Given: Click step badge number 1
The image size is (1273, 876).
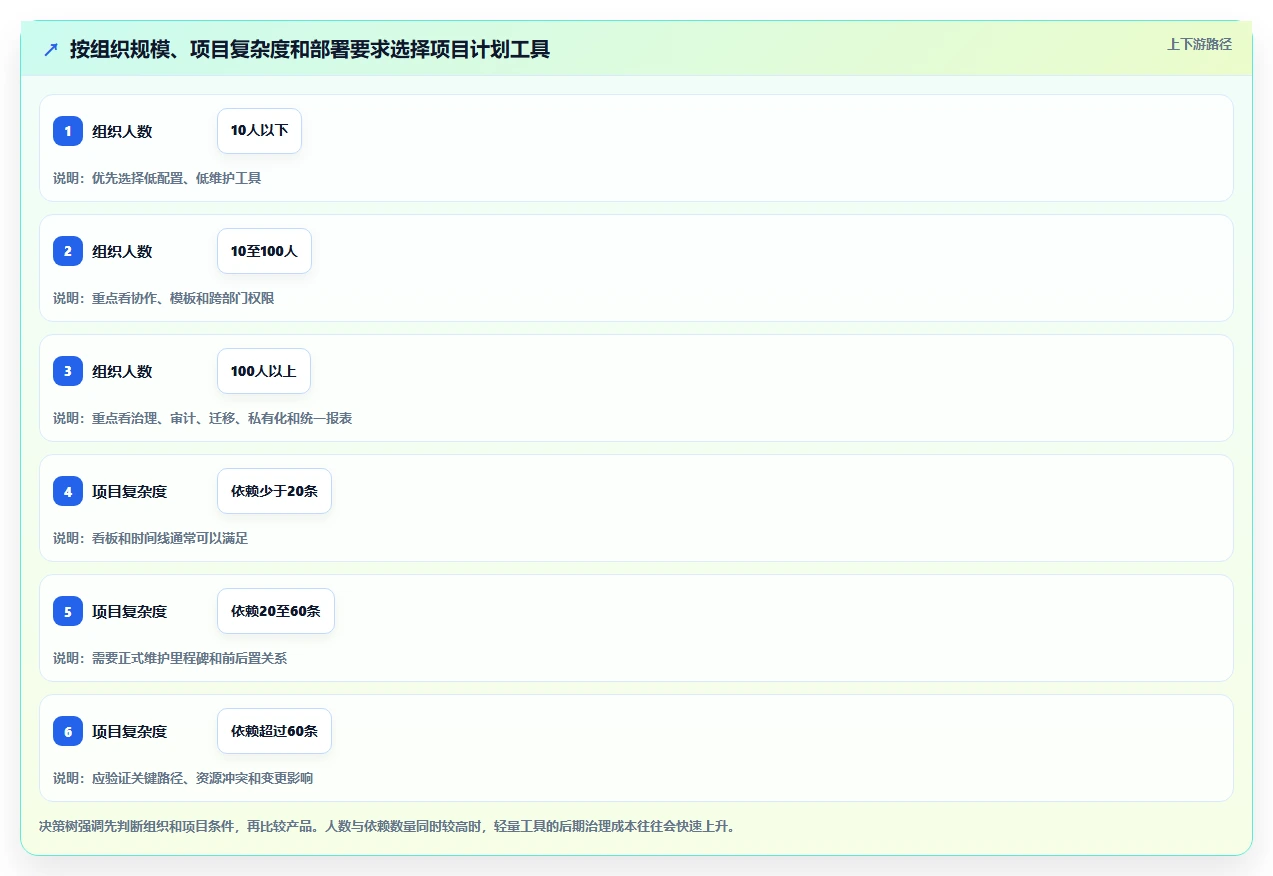Looking at the screenshot, I should [x=68, y=131].
